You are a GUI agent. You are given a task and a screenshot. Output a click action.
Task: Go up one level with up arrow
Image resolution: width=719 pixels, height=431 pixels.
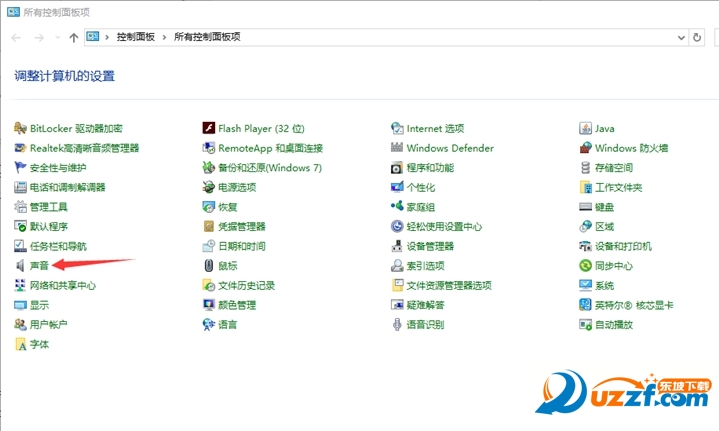pos(74,38)
